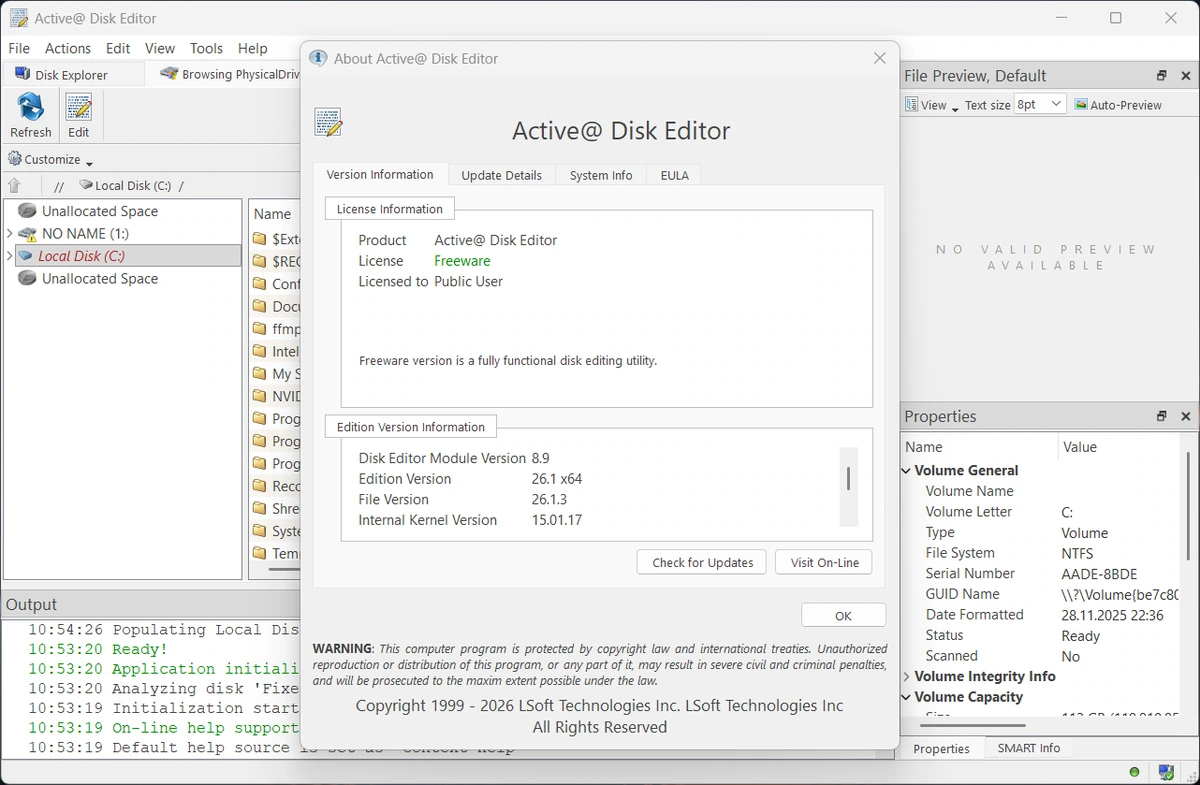Screen dimensions: 1200x785
Task: Click the $REC folder icon
Action: (x=260, y=261)
